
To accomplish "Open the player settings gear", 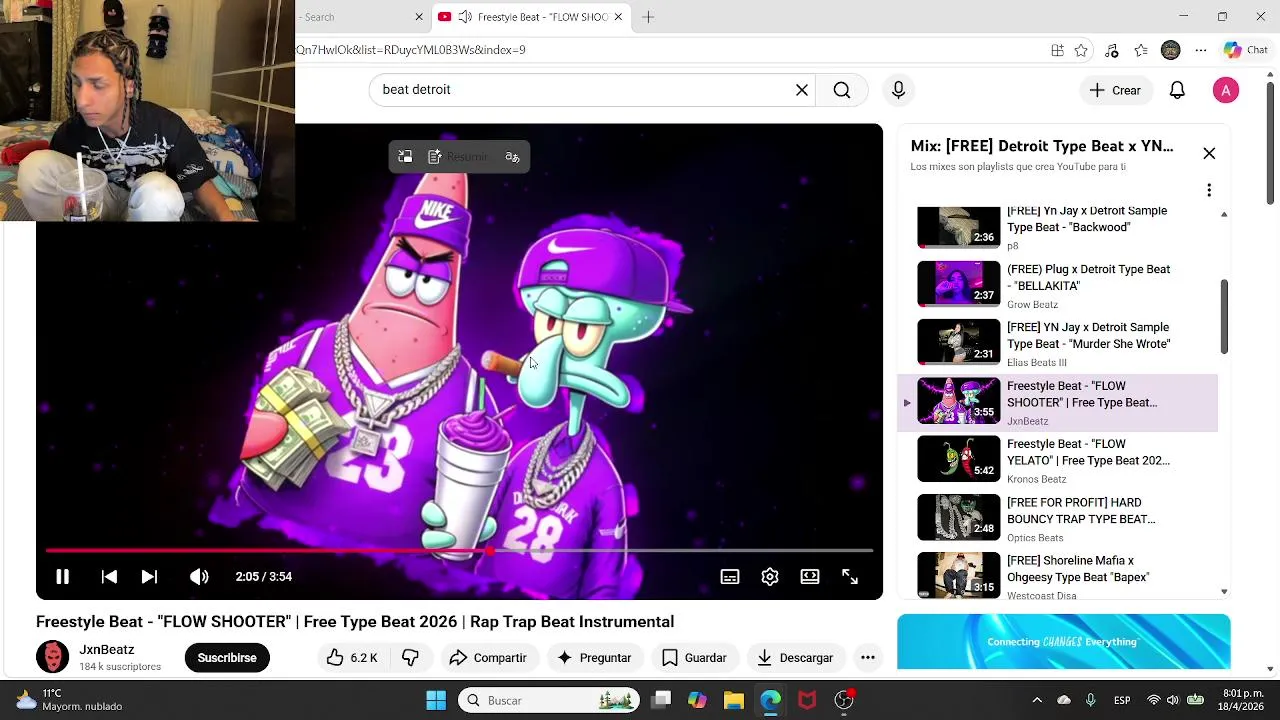I will tap(770, 577).
